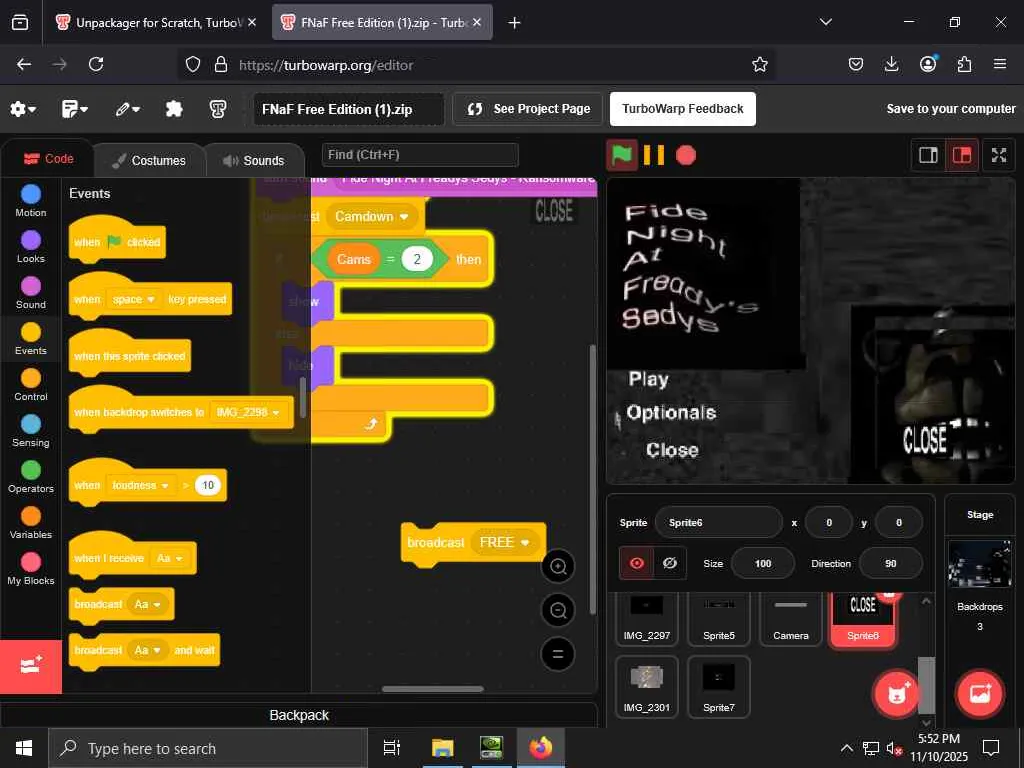
Task: Open the Camdown dropdown in the script
Action: (371, 216)
